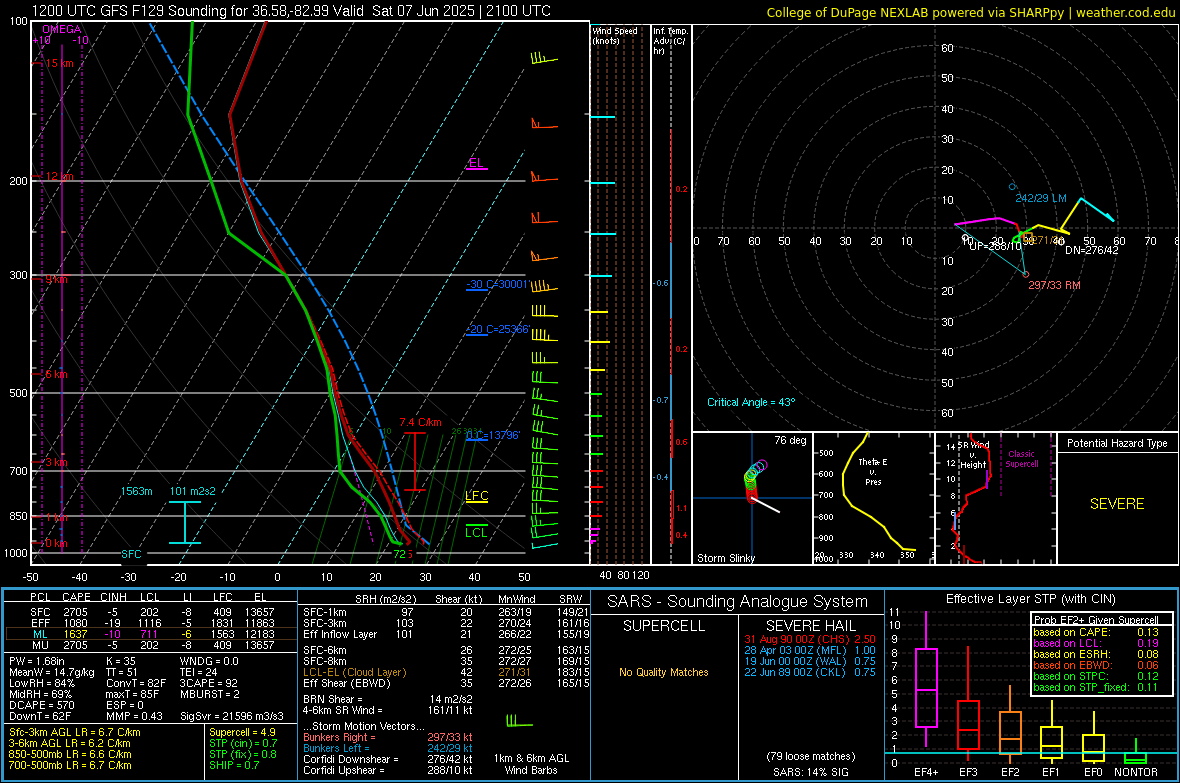The width and height of the screenshot is (1180, 783).
Task: Select the Prob EF2+ Given Supercell header
Action: tap(1096, 620)
